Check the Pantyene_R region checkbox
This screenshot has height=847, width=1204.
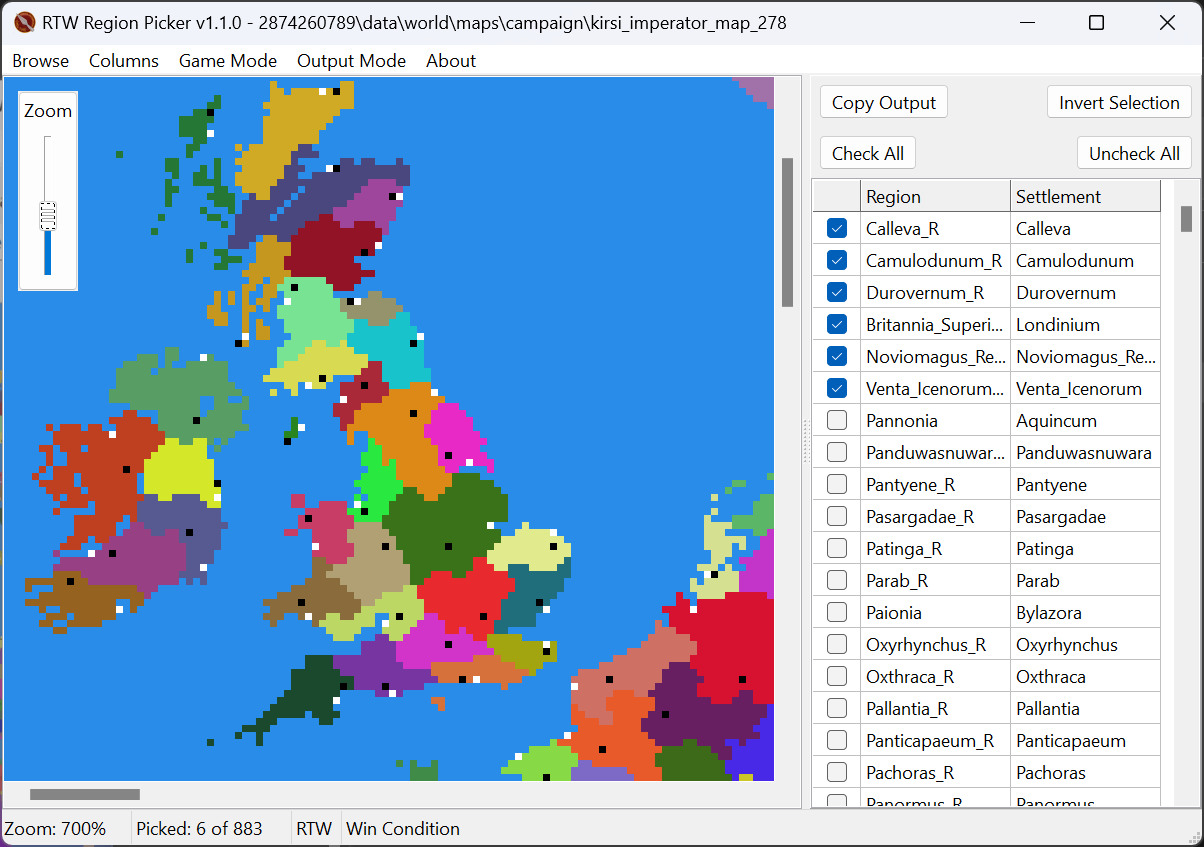tap(837, 485)
